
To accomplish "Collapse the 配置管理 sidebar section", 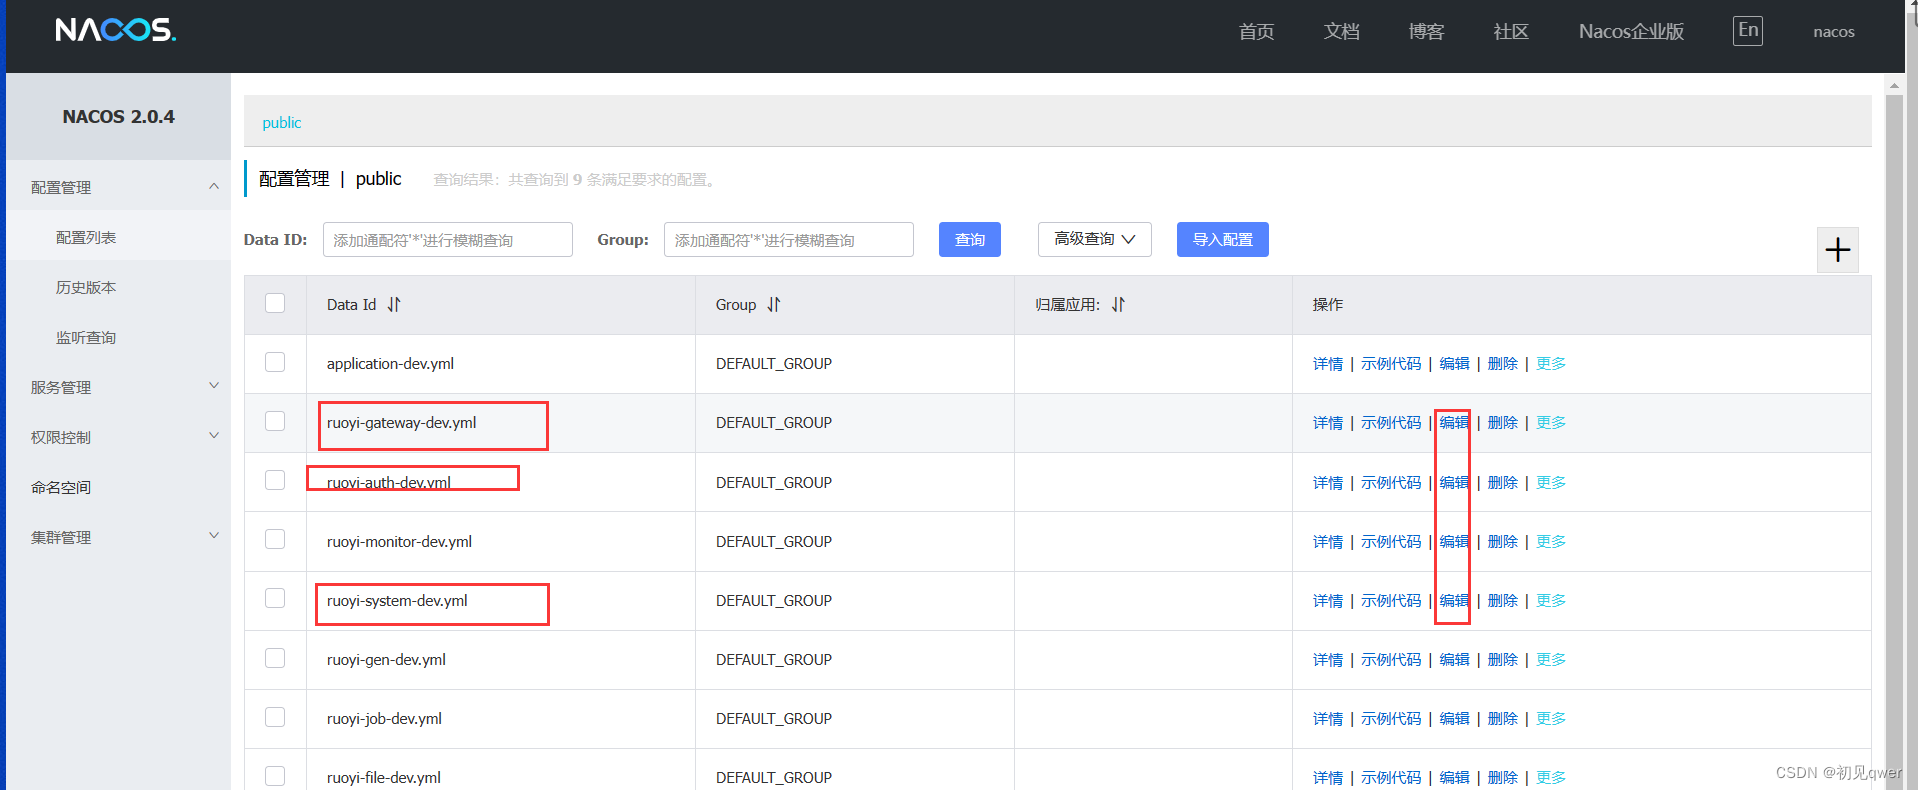I will point(118,187).
